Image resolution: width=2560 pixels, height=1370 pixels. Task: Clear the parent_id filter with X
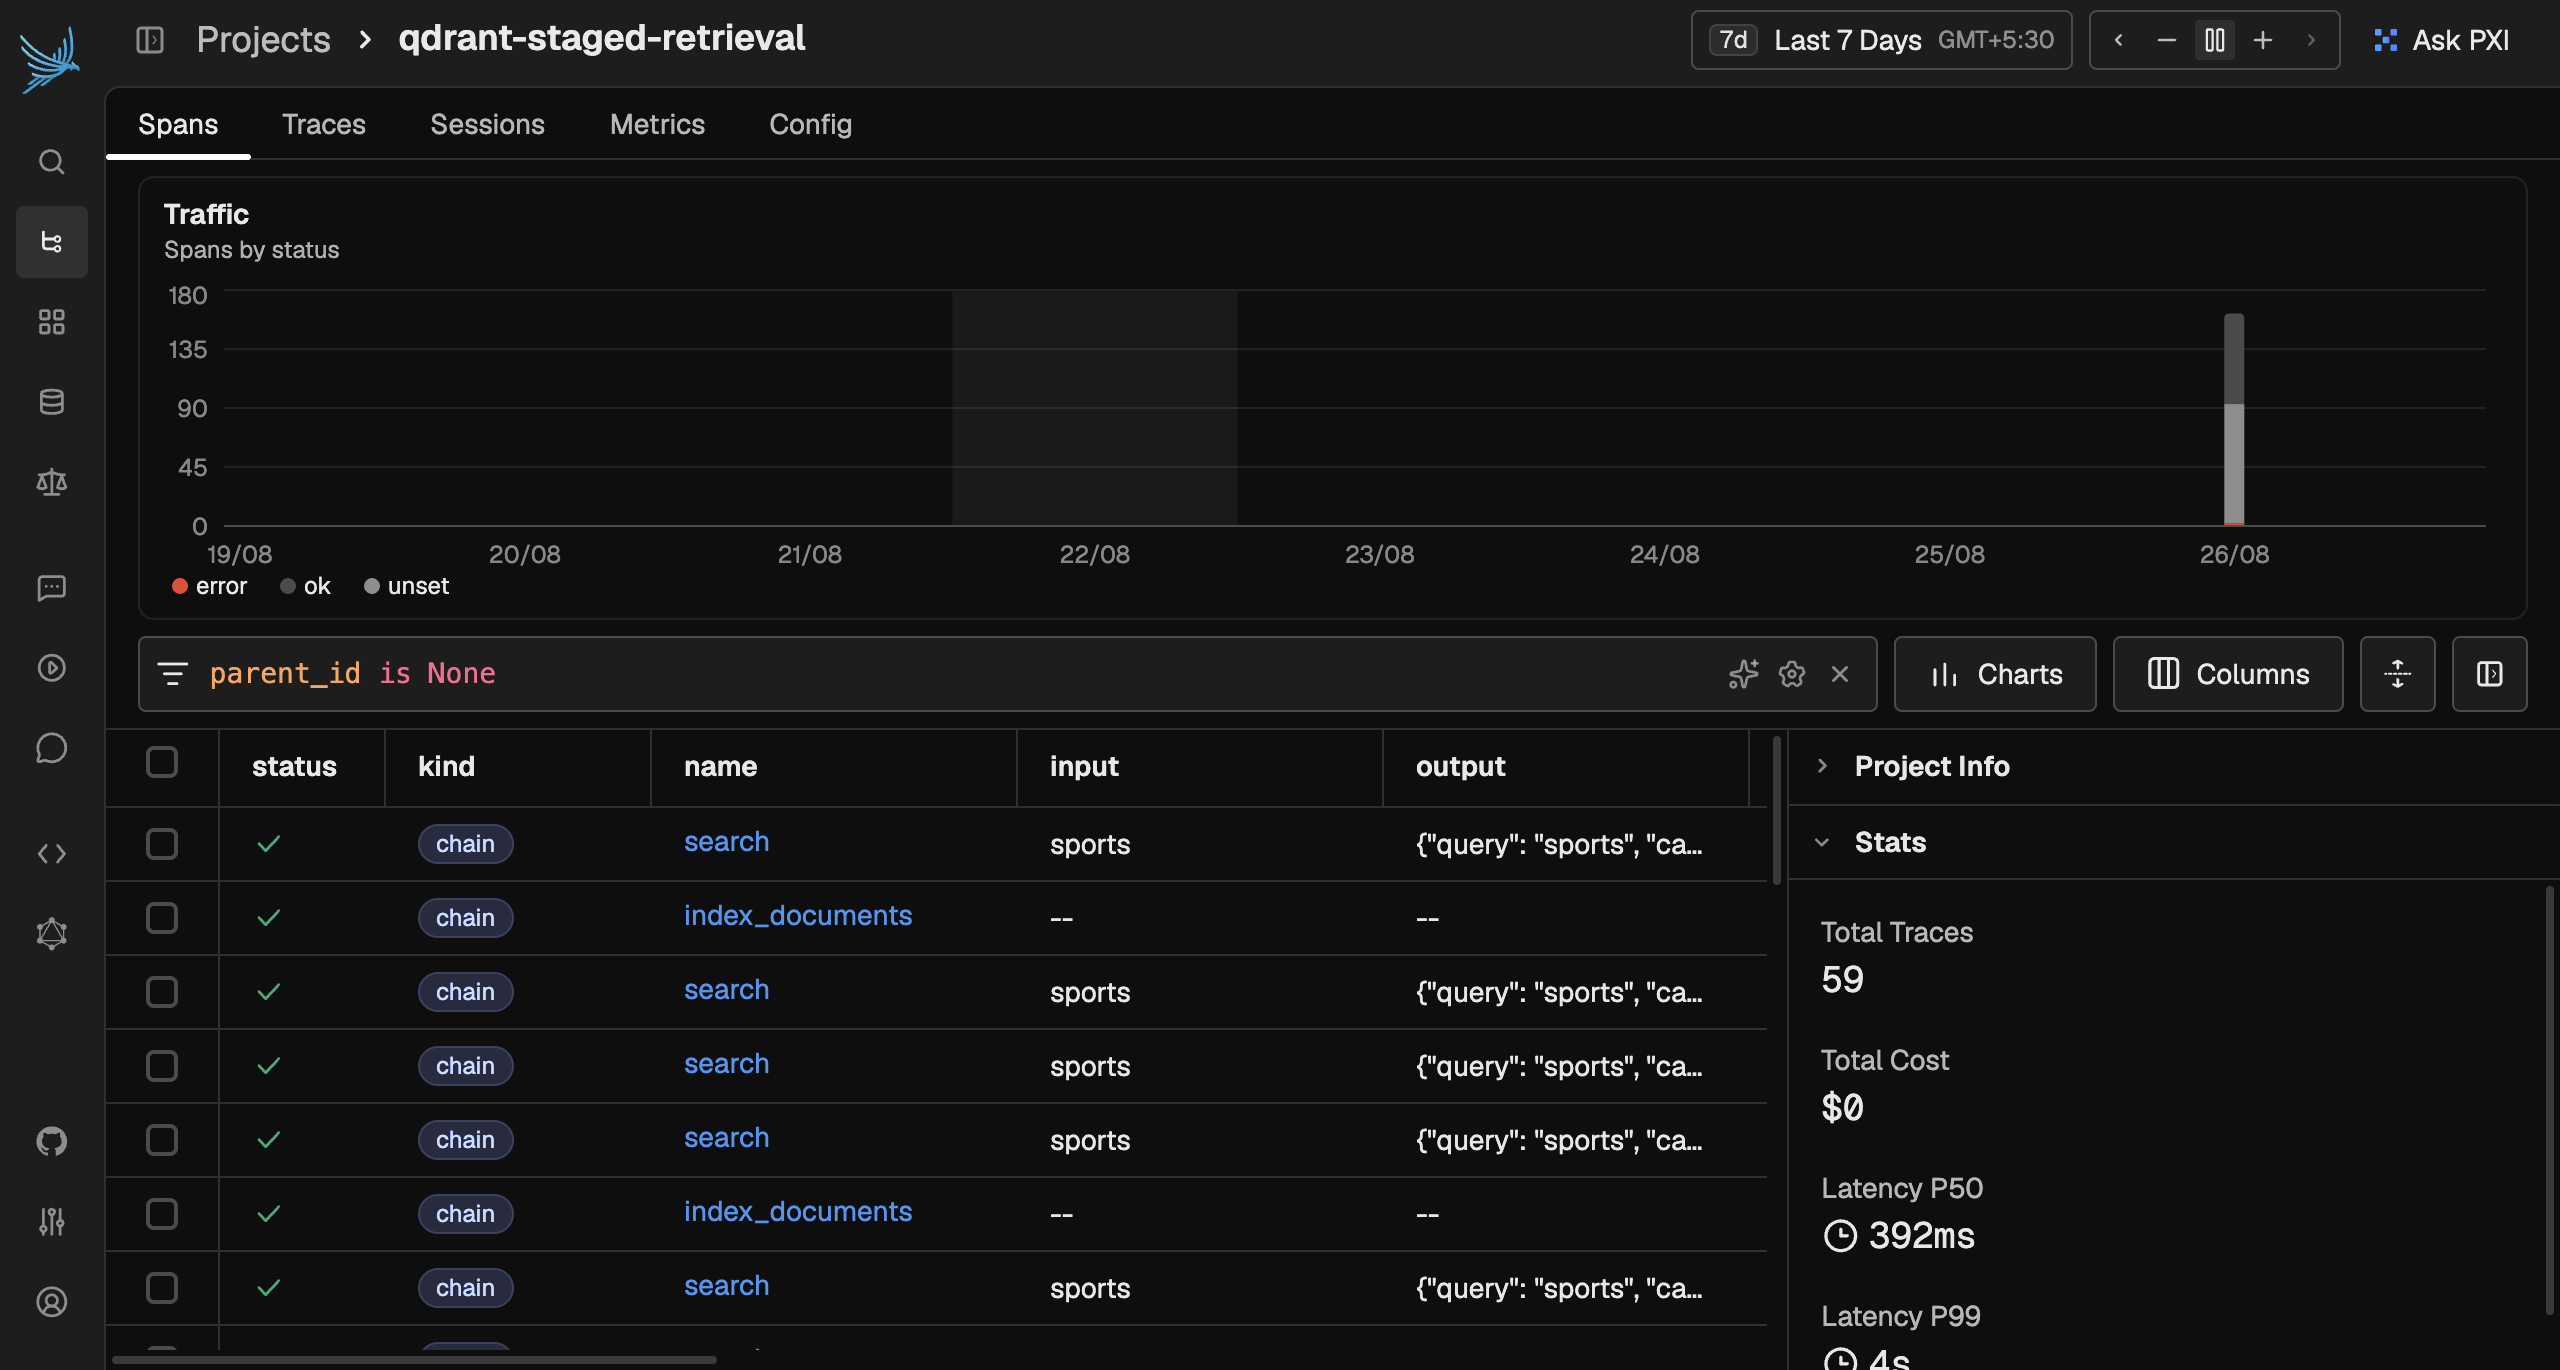(1839, 674)
